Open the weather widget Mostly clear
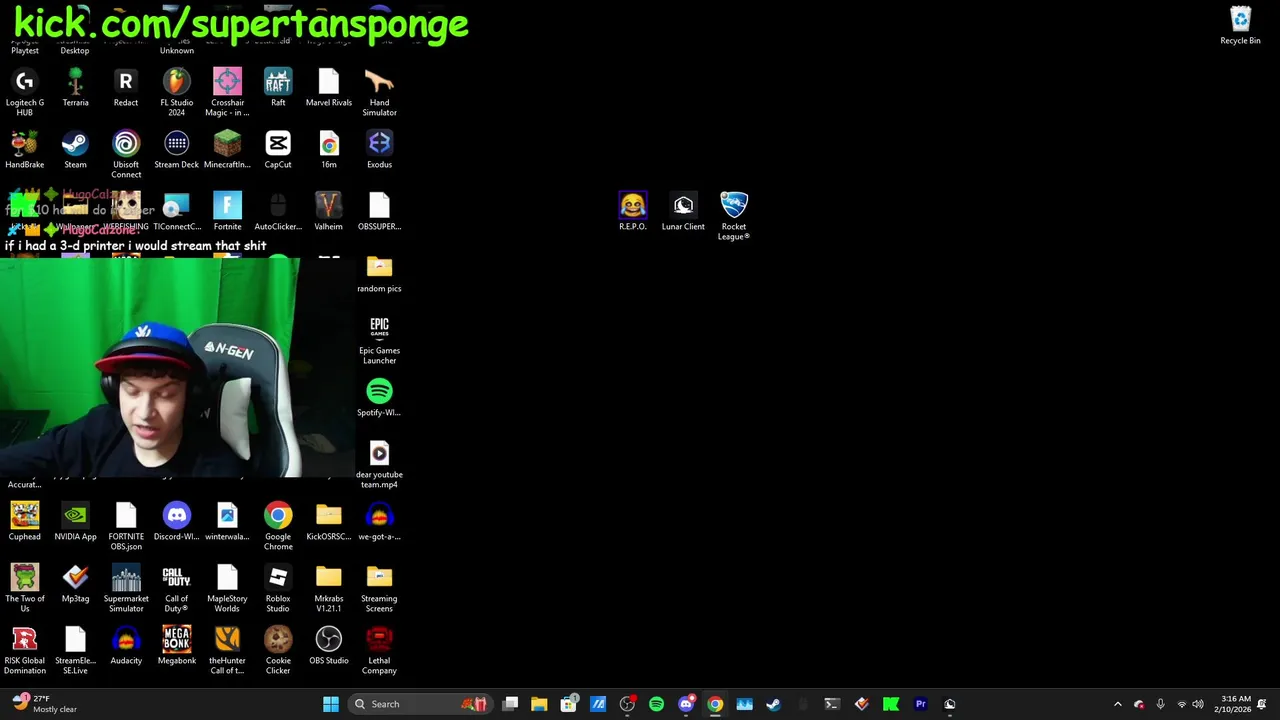Viewport: 1280px width, 720px height. [44, 704]
